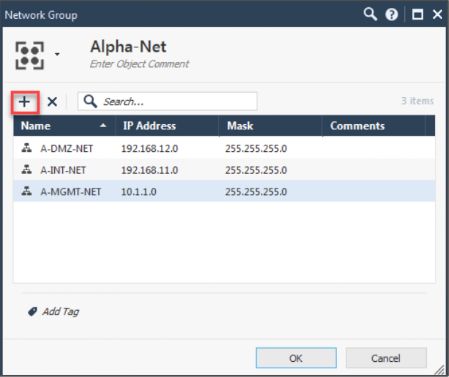
Task: Focus the Search members field
Action: (167, 101)
